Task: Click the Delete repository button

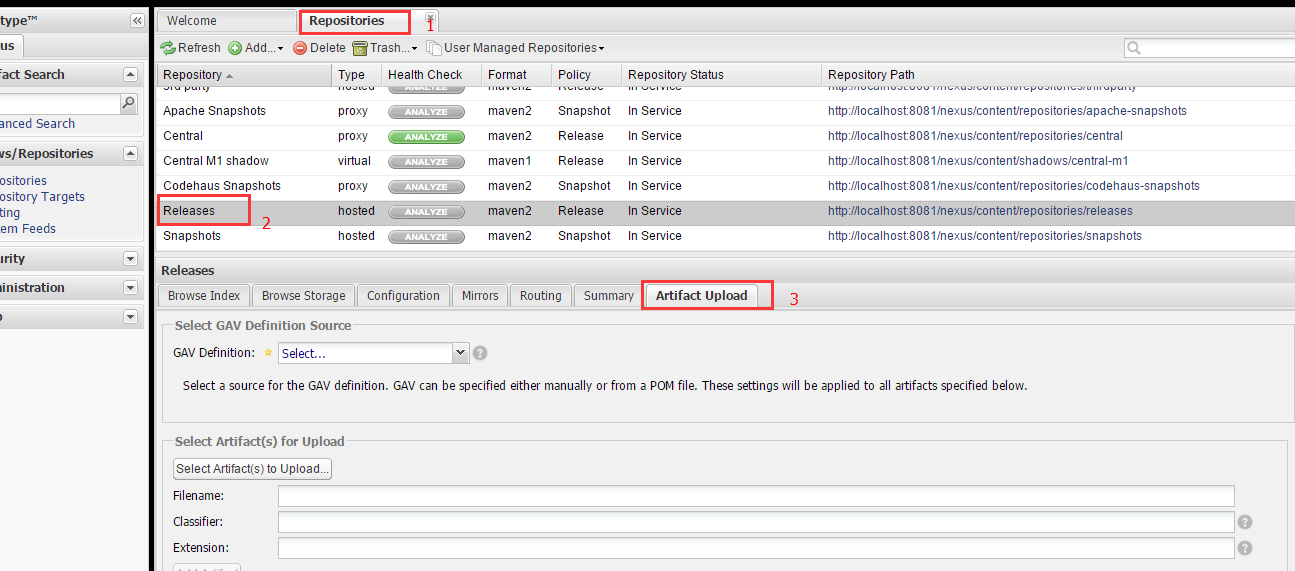Action: click(x=319, y=47)
